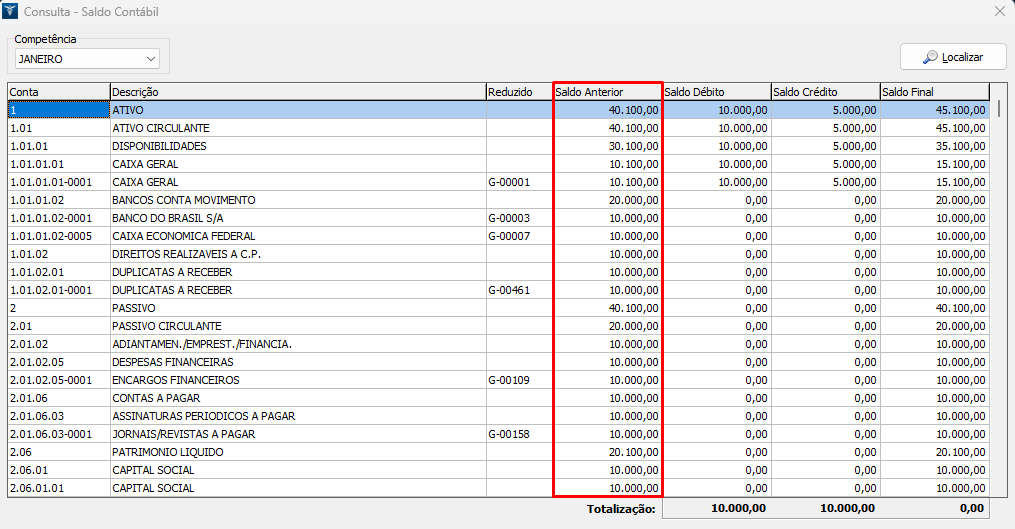The image size is (1015, 529).
Task: Select the Saldo Anterior column header
Action: [x=607, y=92]
